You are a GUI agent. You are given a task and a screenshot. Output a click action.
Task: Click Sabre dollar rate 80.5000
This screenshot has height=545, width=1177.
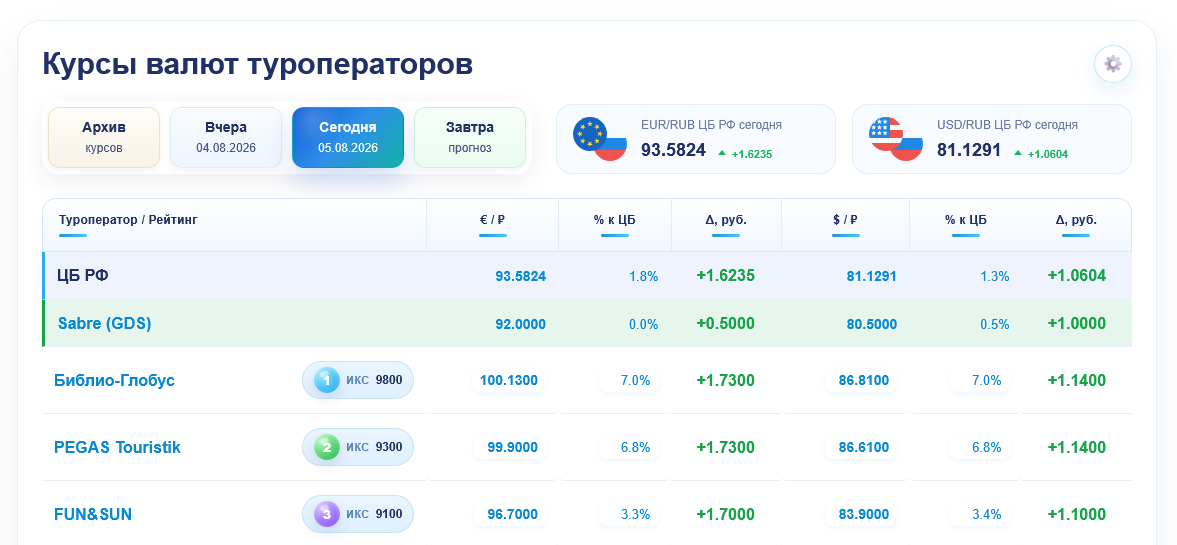(871, 324)
